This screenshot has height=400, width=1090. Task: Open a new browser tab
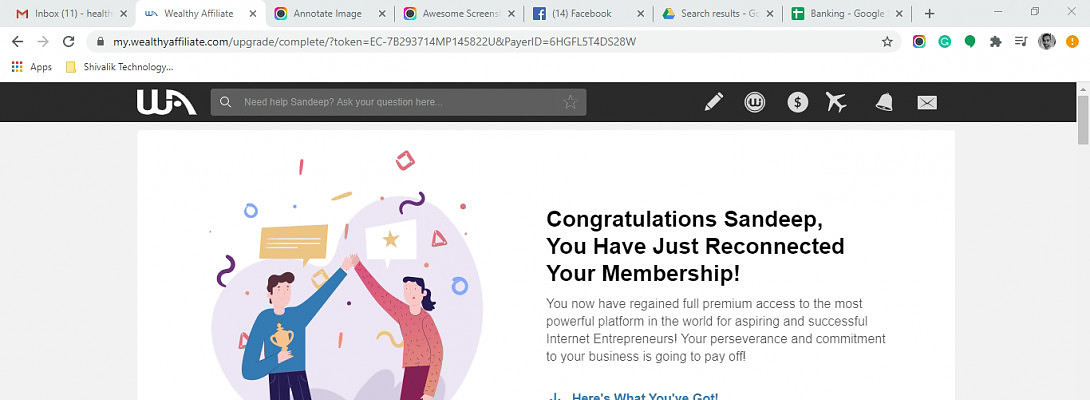point(929,14)
